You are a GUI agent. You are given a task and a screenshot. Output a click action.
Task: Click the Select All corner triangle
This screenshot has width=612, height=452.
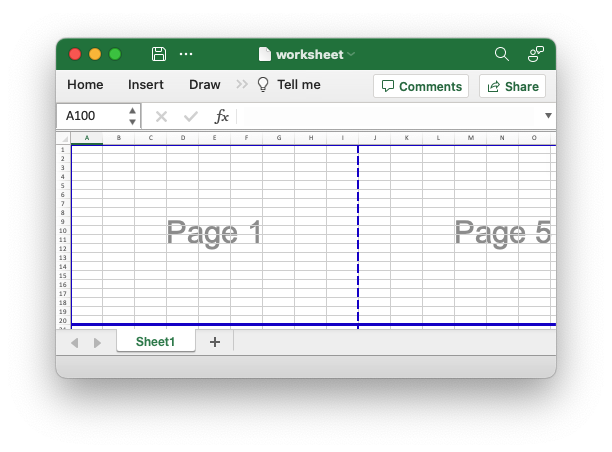pos(64,138)
